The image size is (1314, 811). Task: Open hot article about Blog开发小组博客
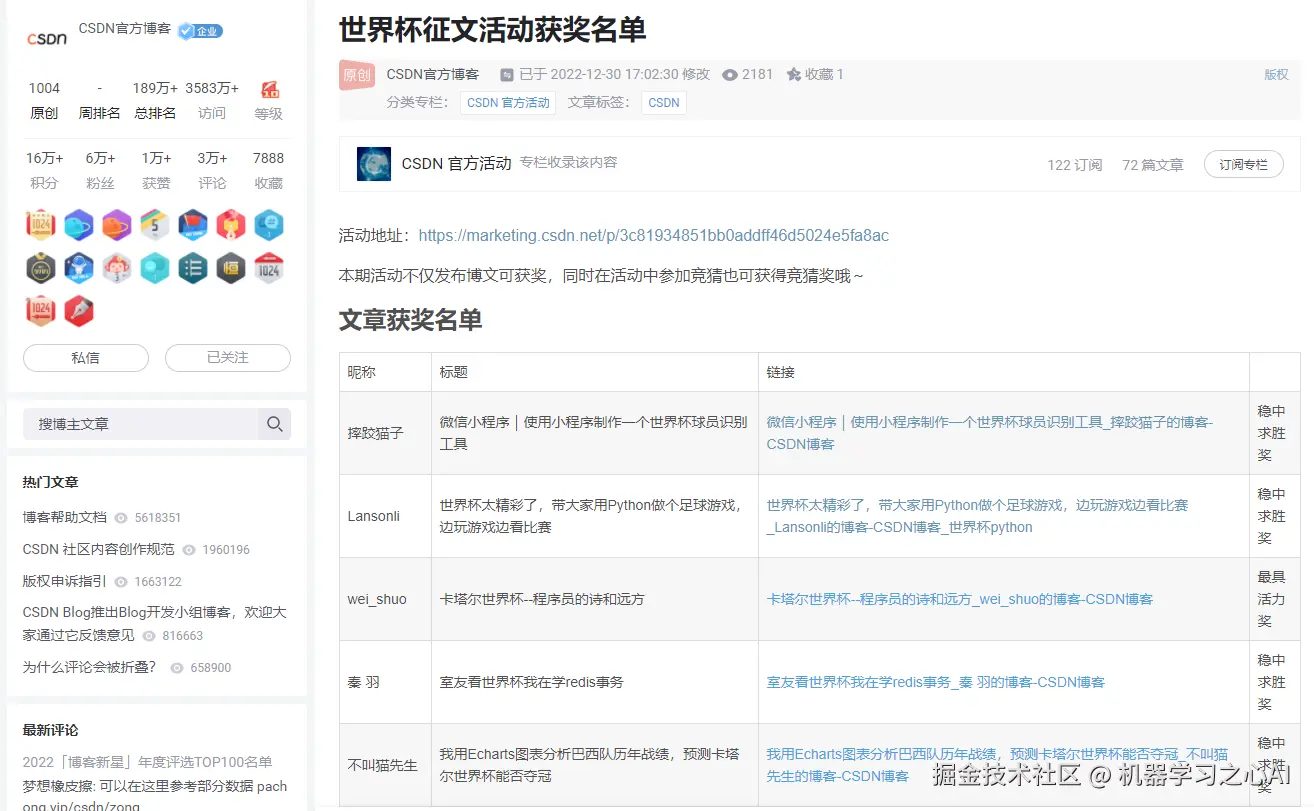click(155, 623)
